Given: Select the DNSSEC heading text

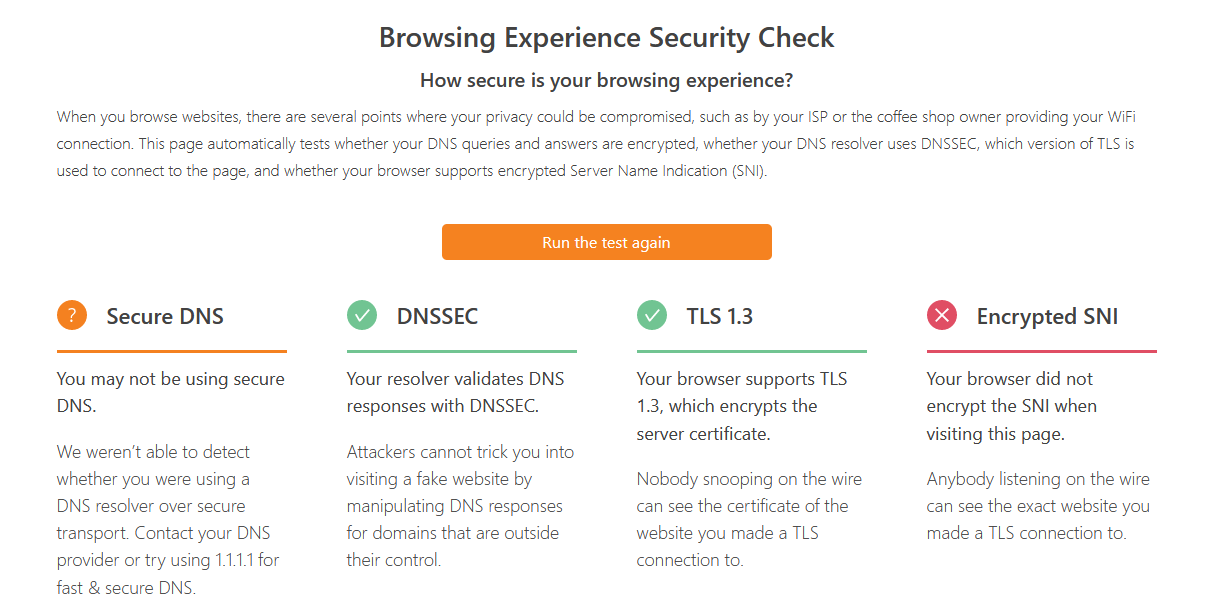Looking at the screenshot, I should point(437,317).
